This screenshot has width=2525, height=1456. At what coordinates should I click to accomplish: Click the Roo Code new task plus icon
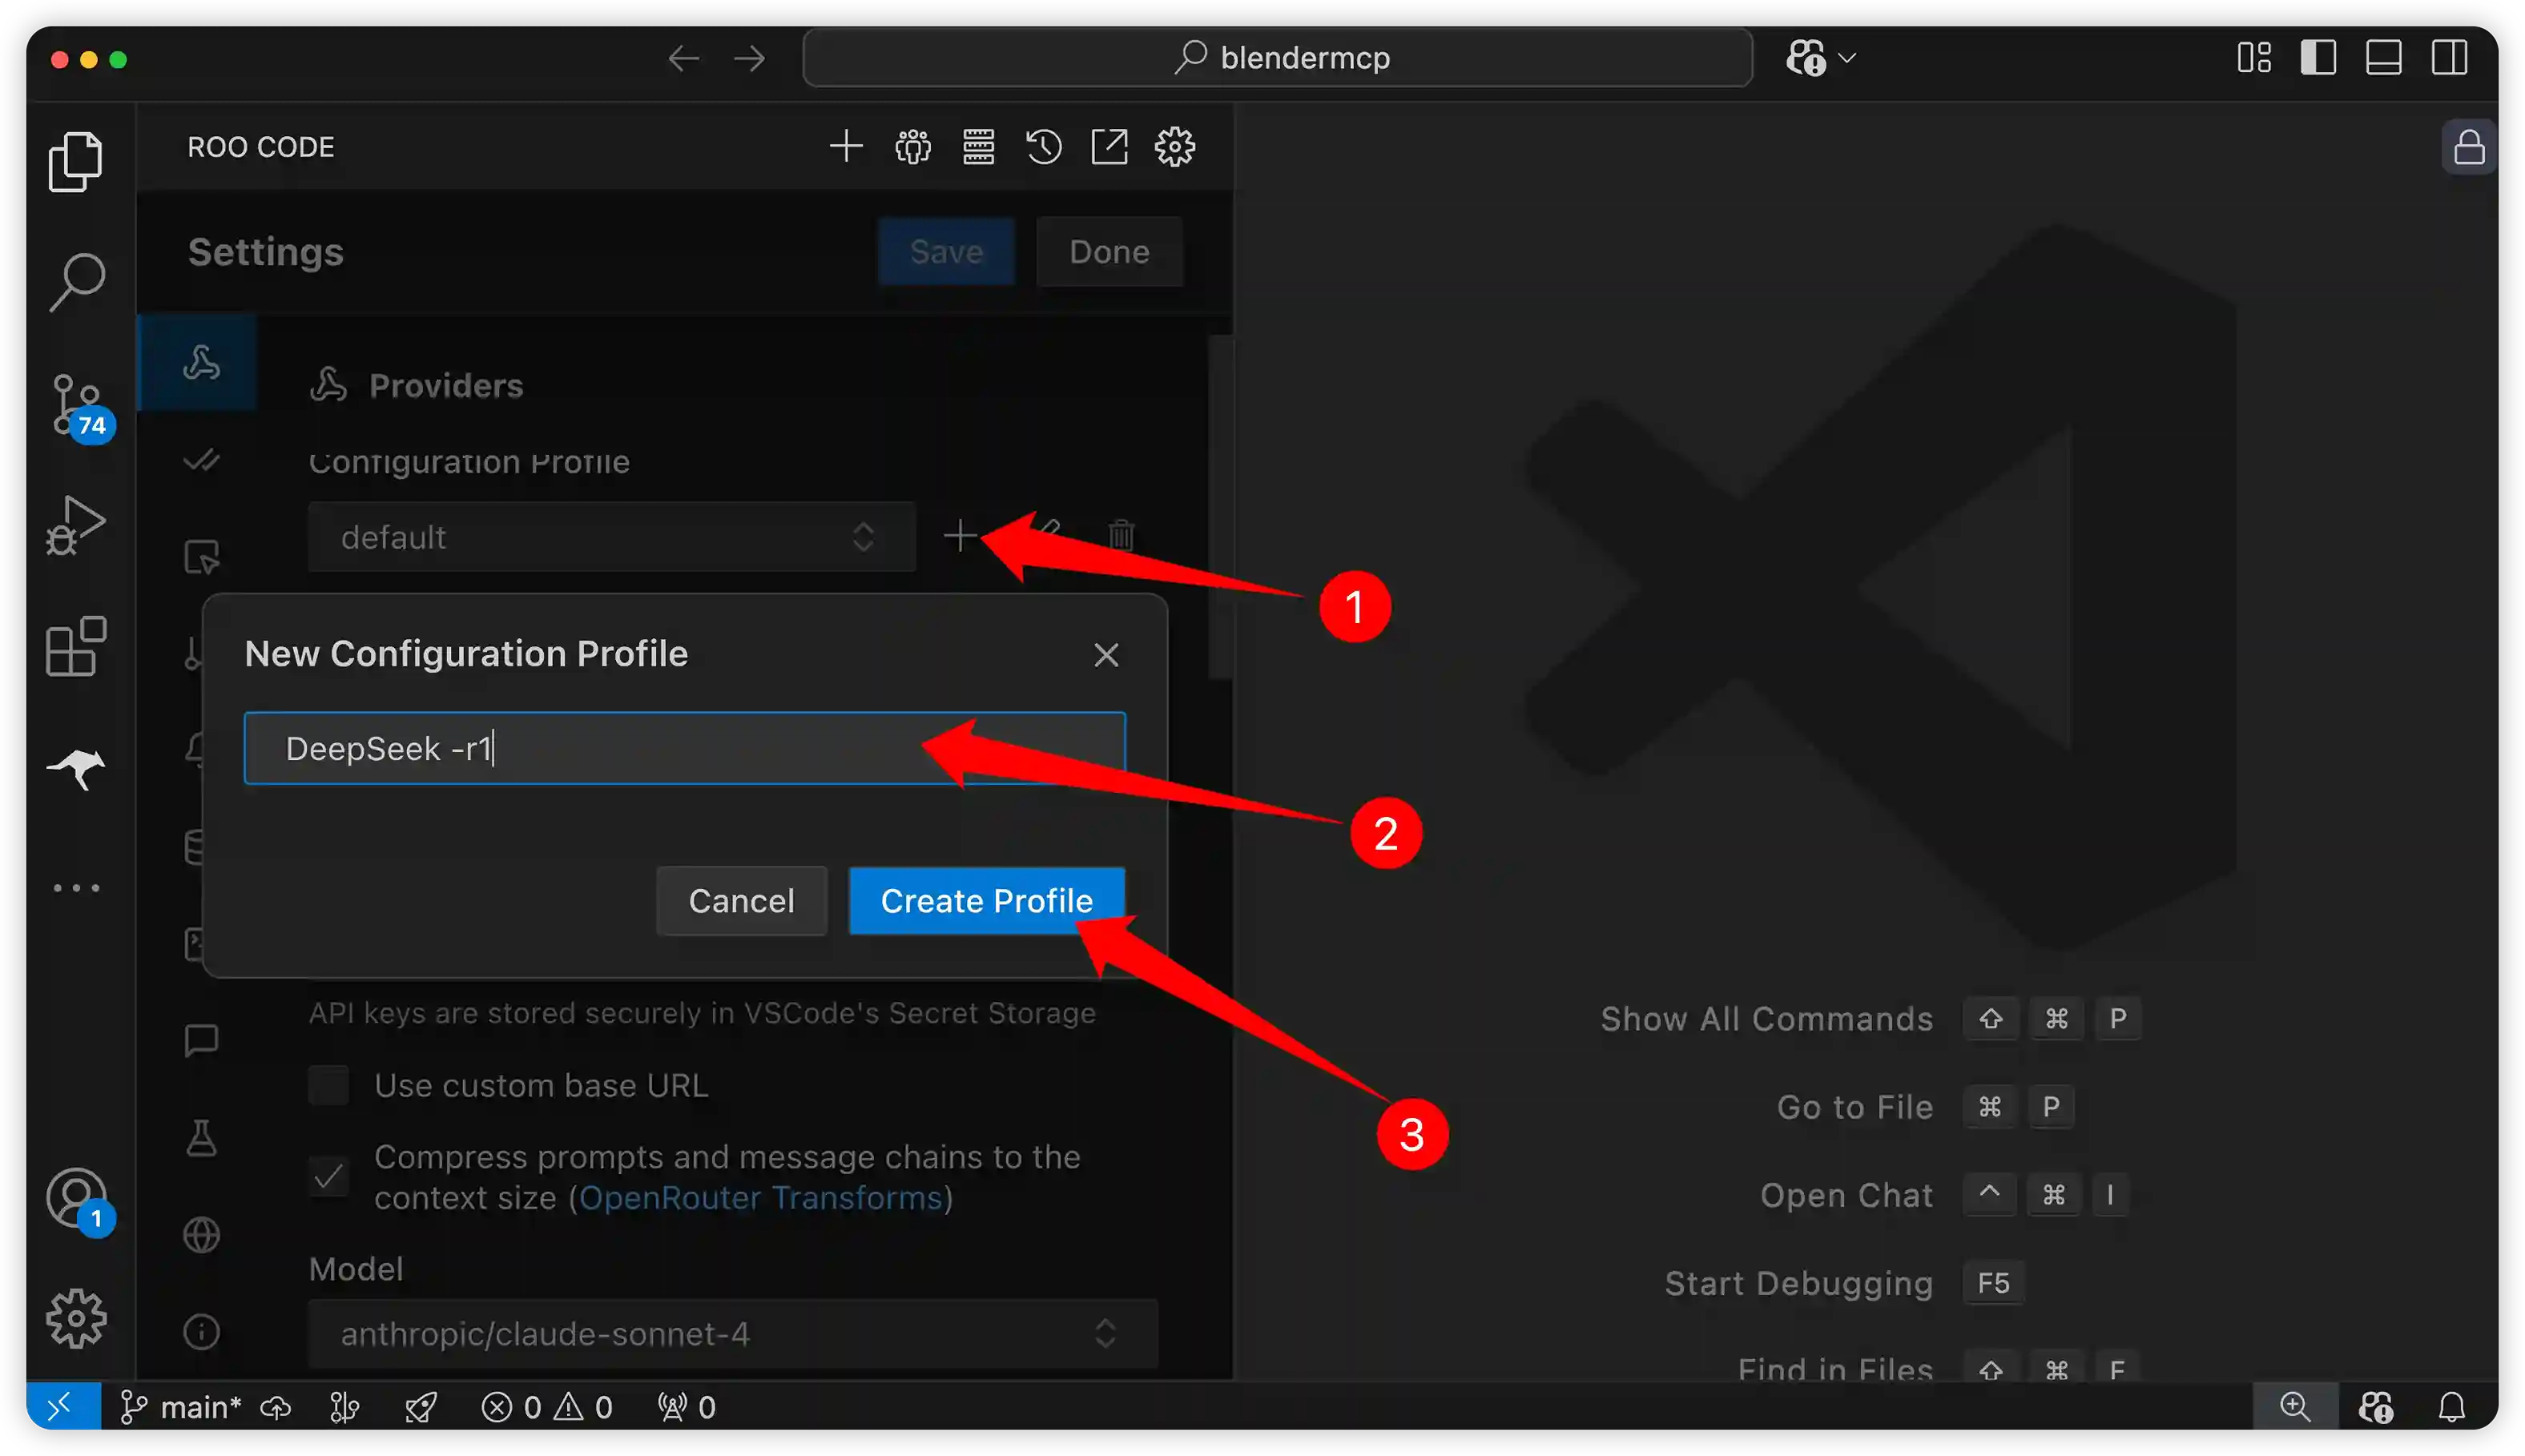click(x=846, y=147)
